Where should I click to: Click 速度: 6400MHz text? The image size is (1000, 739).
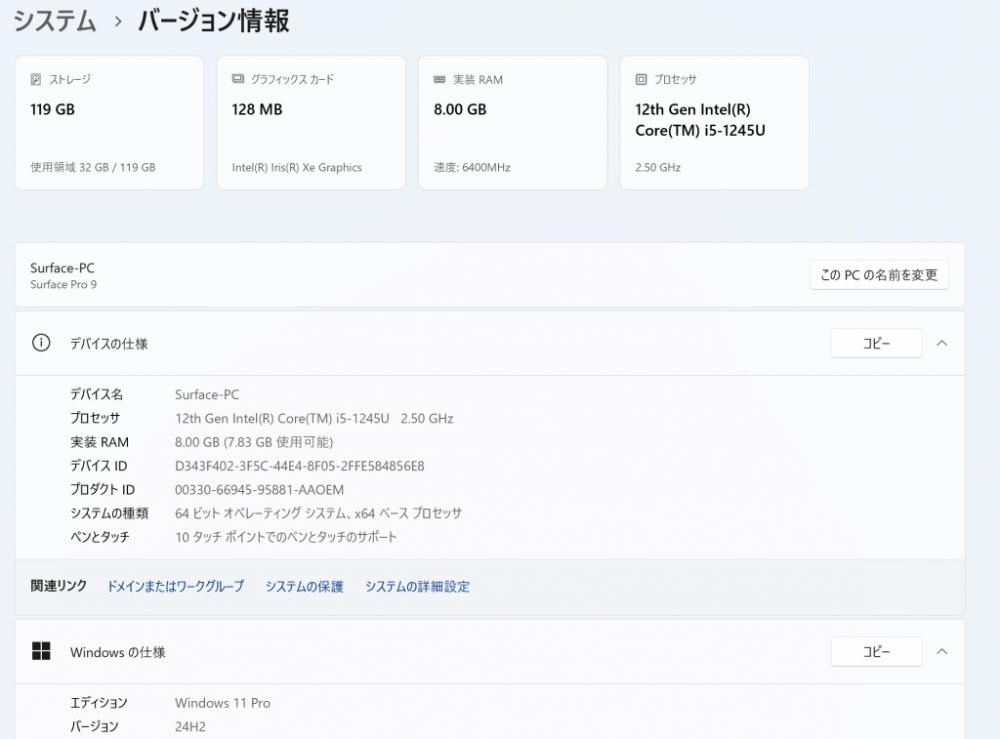pyautogui.click(x=472, y=167)
